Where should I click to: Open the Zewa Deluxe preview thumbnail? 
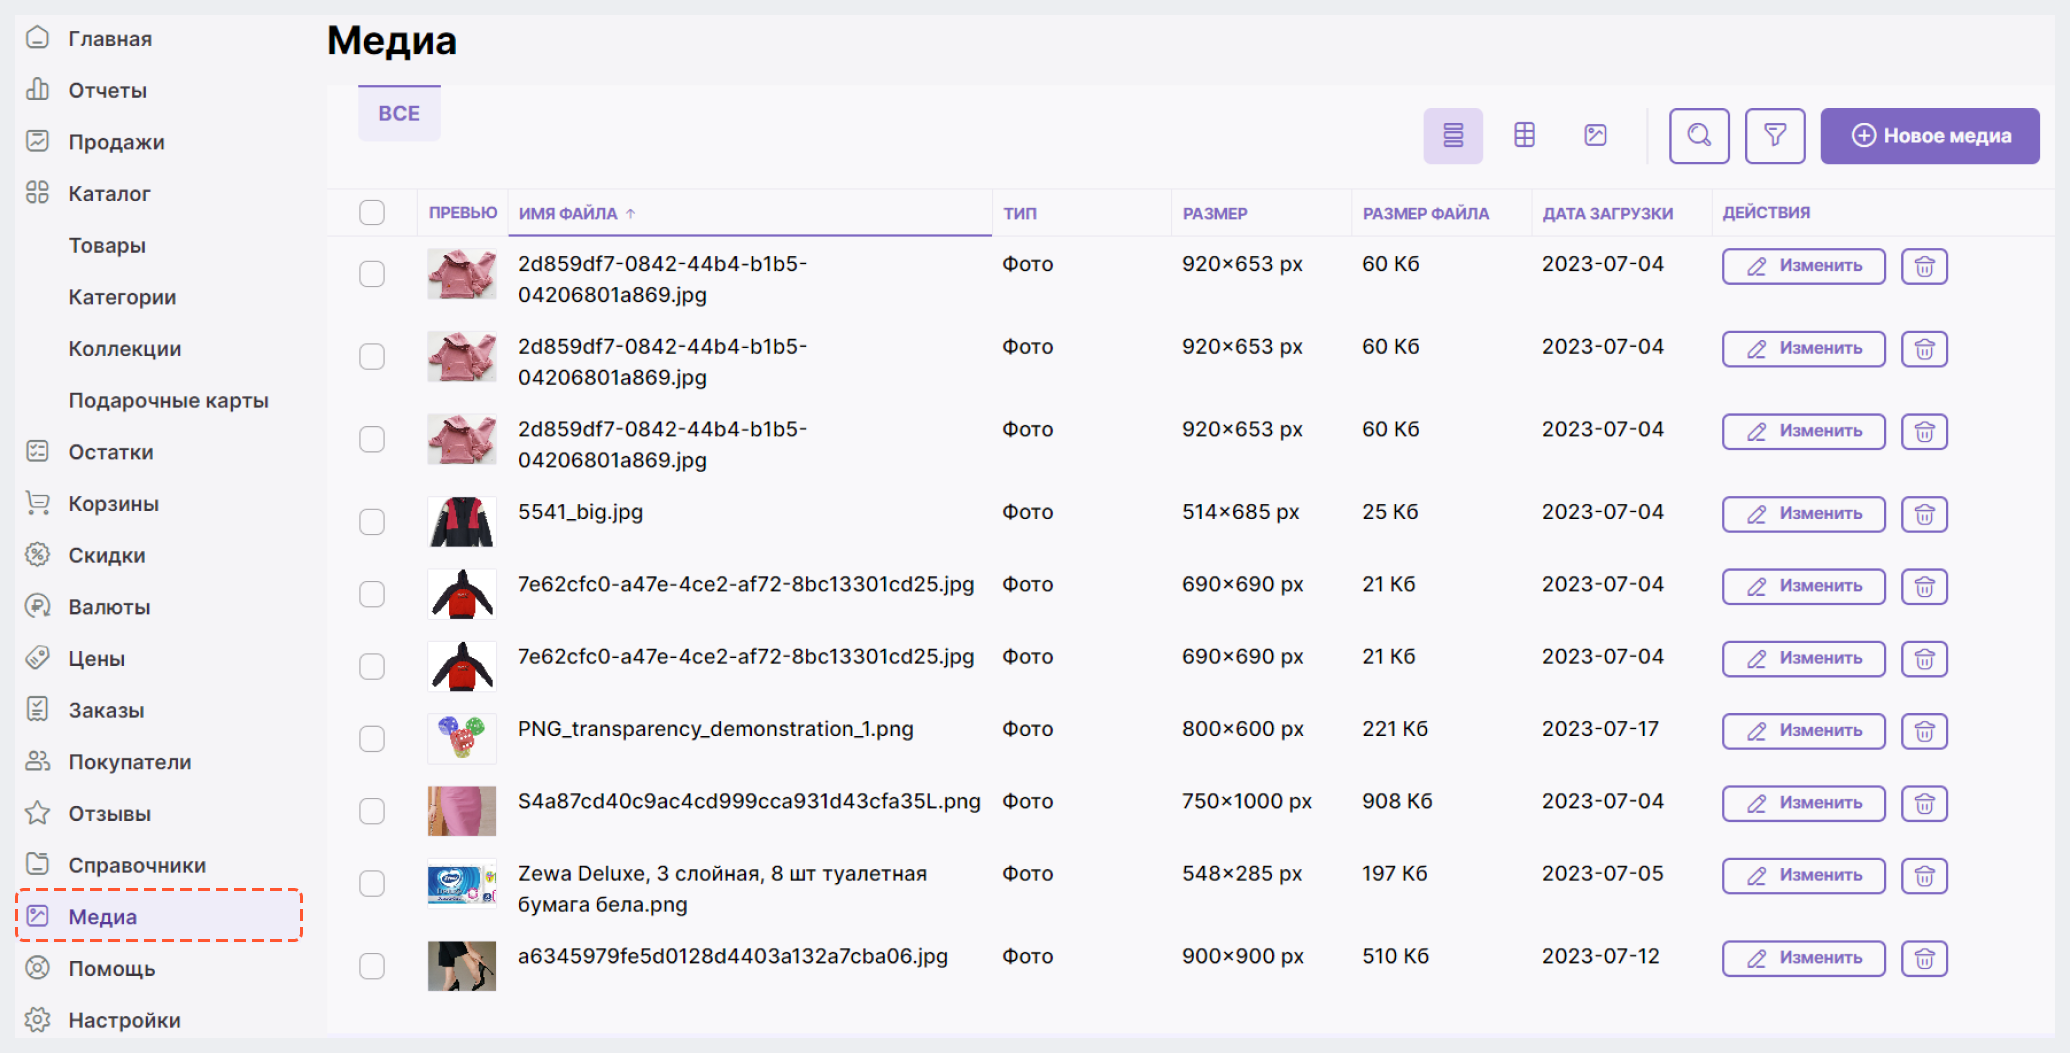tap(462, 883)
